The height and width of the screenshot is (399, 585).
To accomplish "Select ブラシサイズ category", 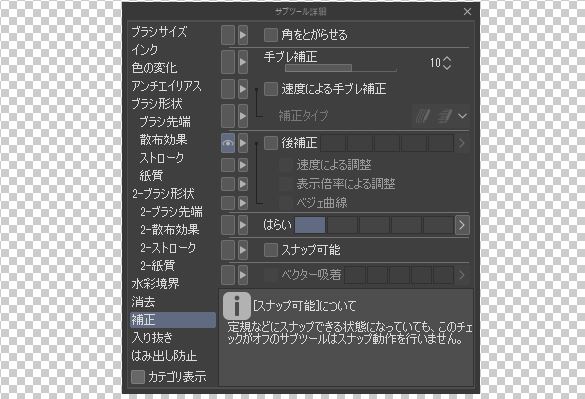I will pyautogui.click(x=159, y=32).
